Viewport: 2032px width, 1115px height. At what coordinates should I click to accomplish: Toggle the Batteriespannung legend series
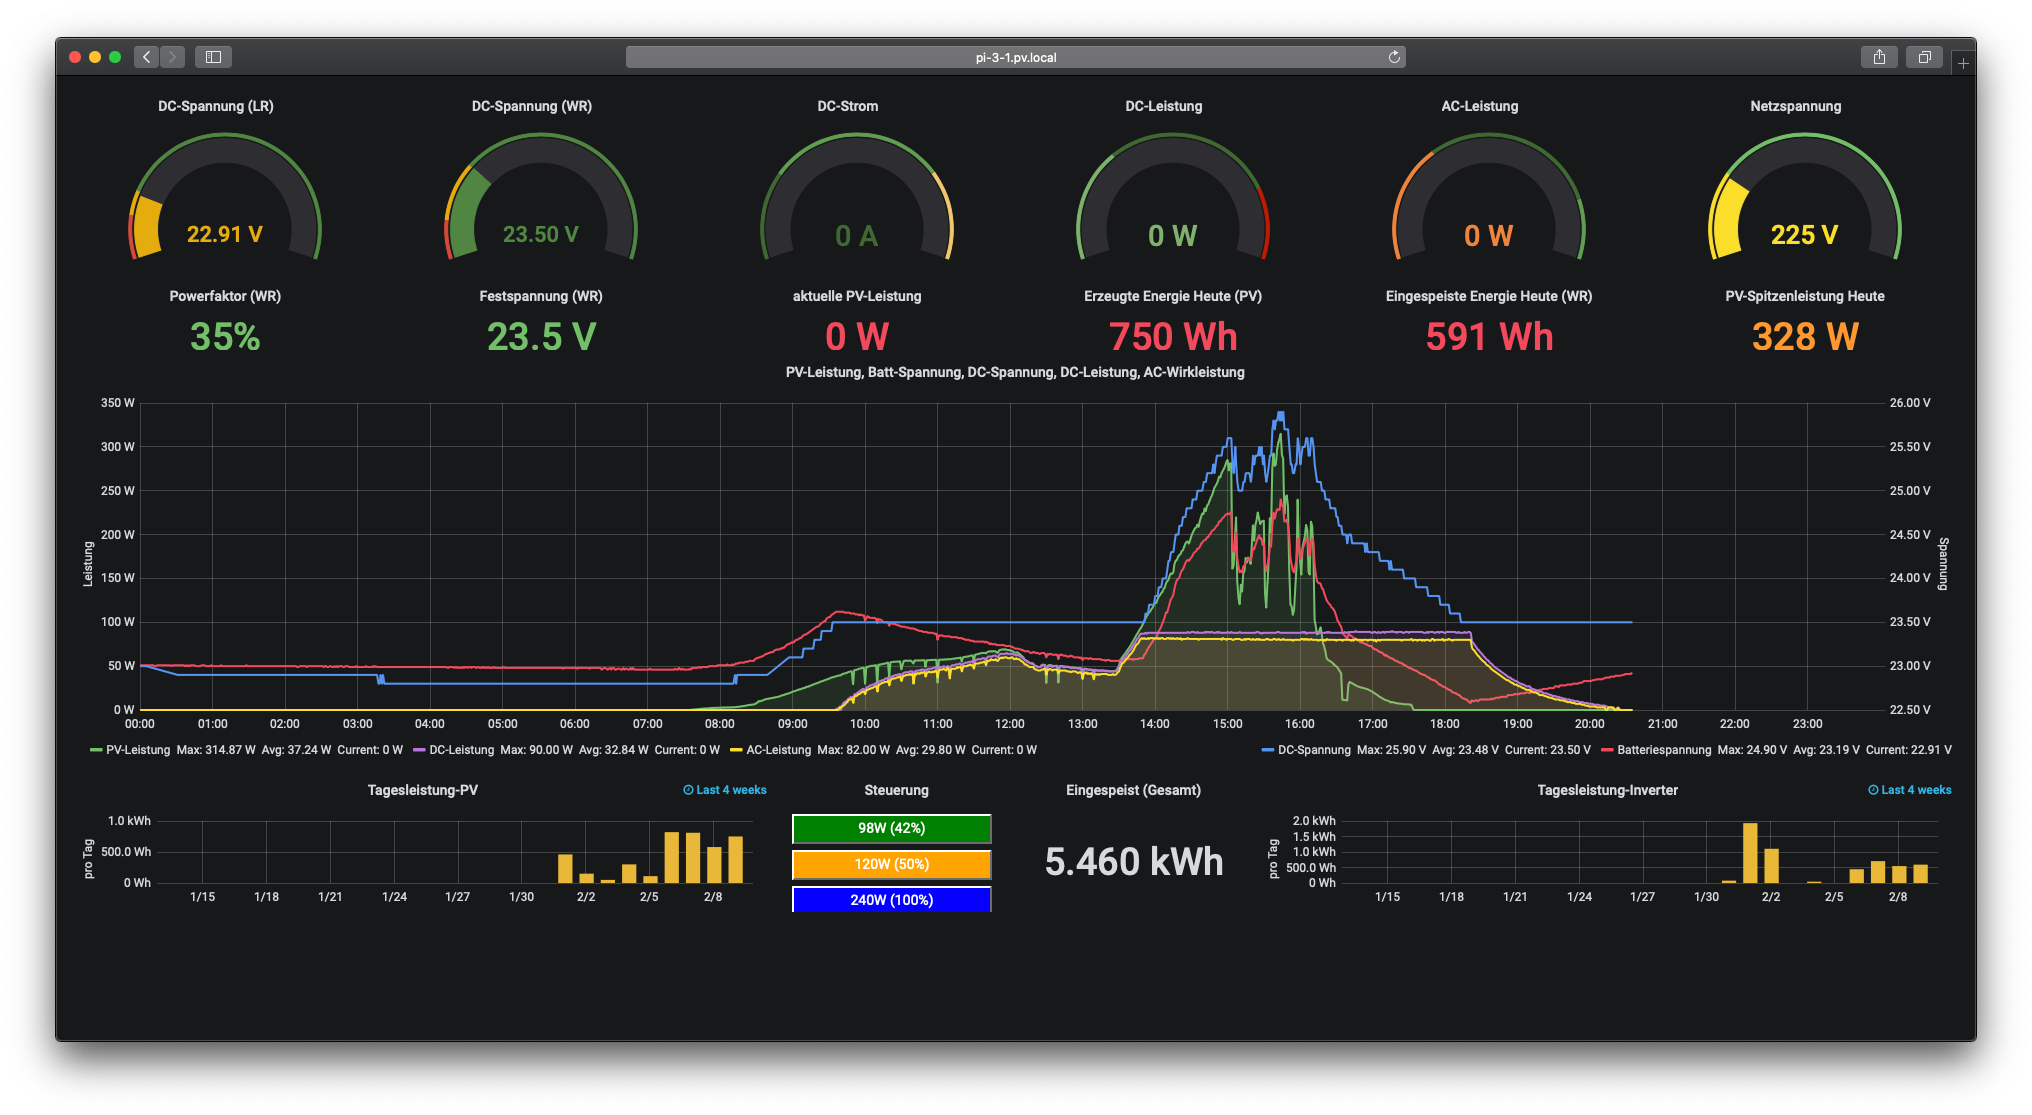1664,750
